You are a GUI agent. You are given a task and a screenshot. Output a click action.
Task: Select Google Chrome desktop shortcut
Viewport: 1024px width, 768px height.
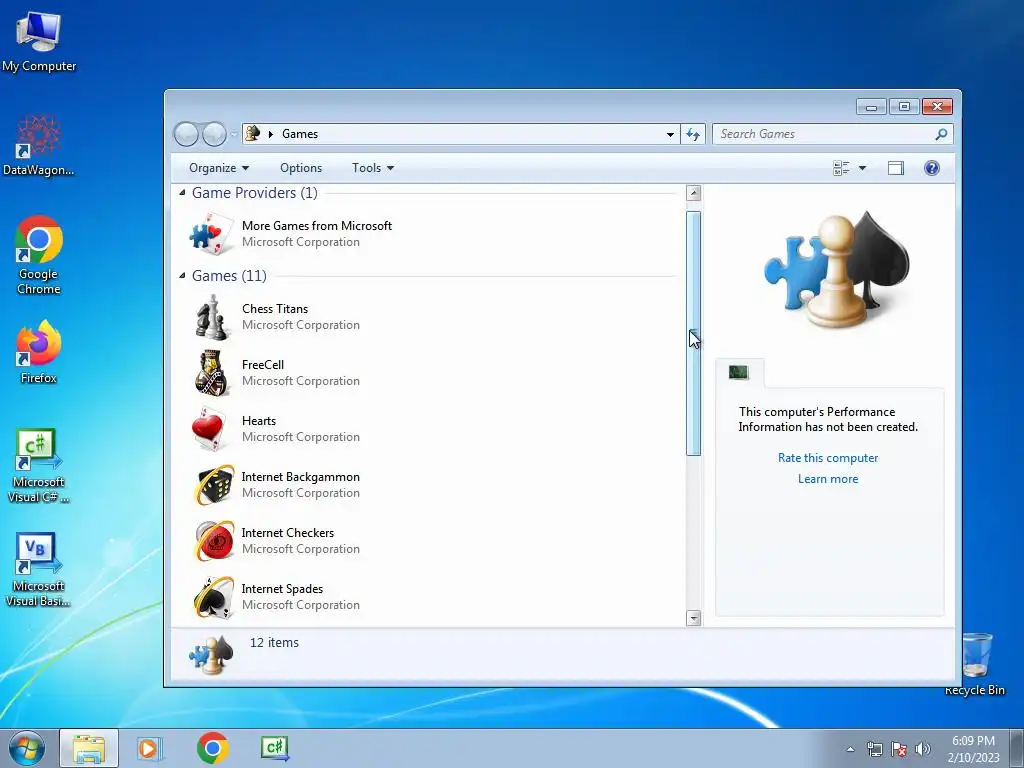(x=39, y=255)
